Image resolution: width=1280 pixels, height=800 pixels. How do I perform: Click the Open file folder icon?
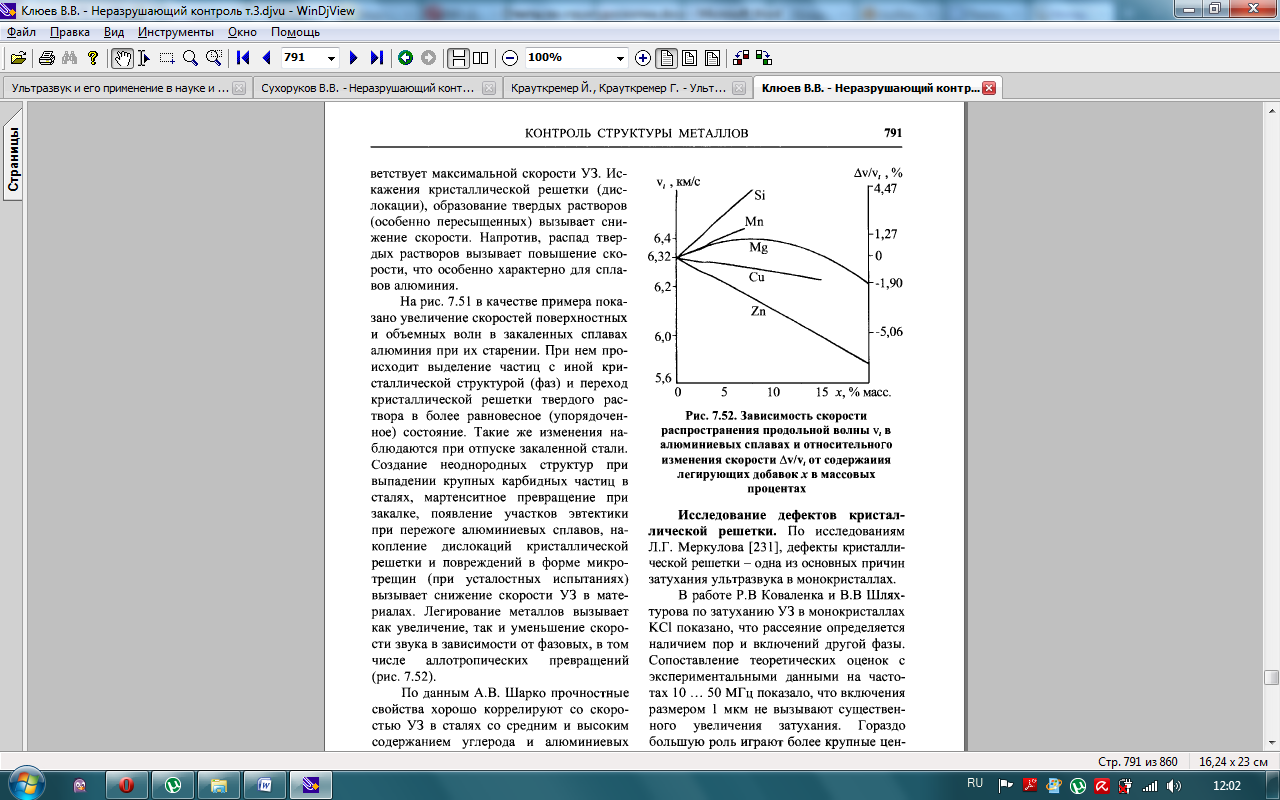(x=18, y=58)
